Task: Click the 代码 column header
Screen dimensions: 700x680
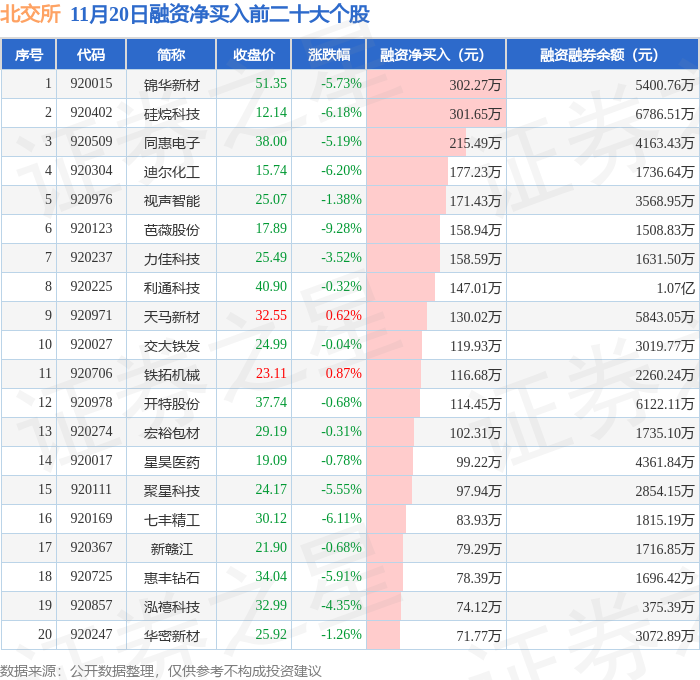Action: pos(91,54)
